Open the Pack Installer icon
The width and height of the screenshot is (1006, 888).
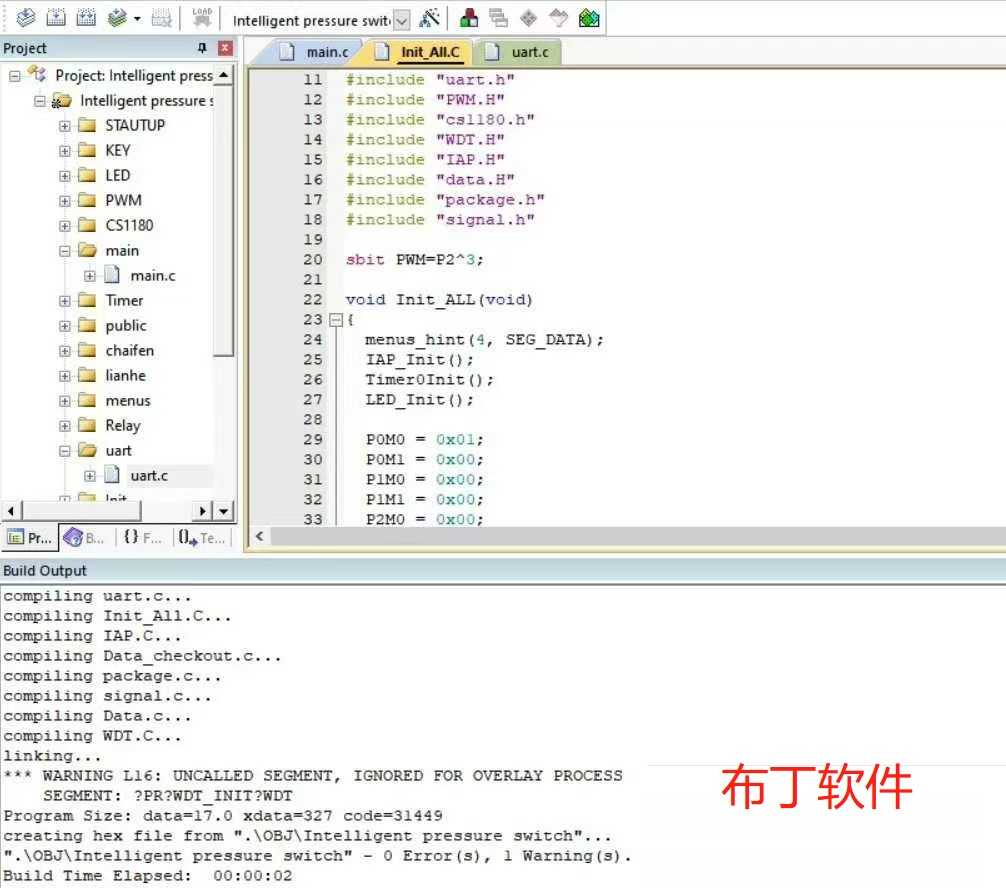point(589,18)
